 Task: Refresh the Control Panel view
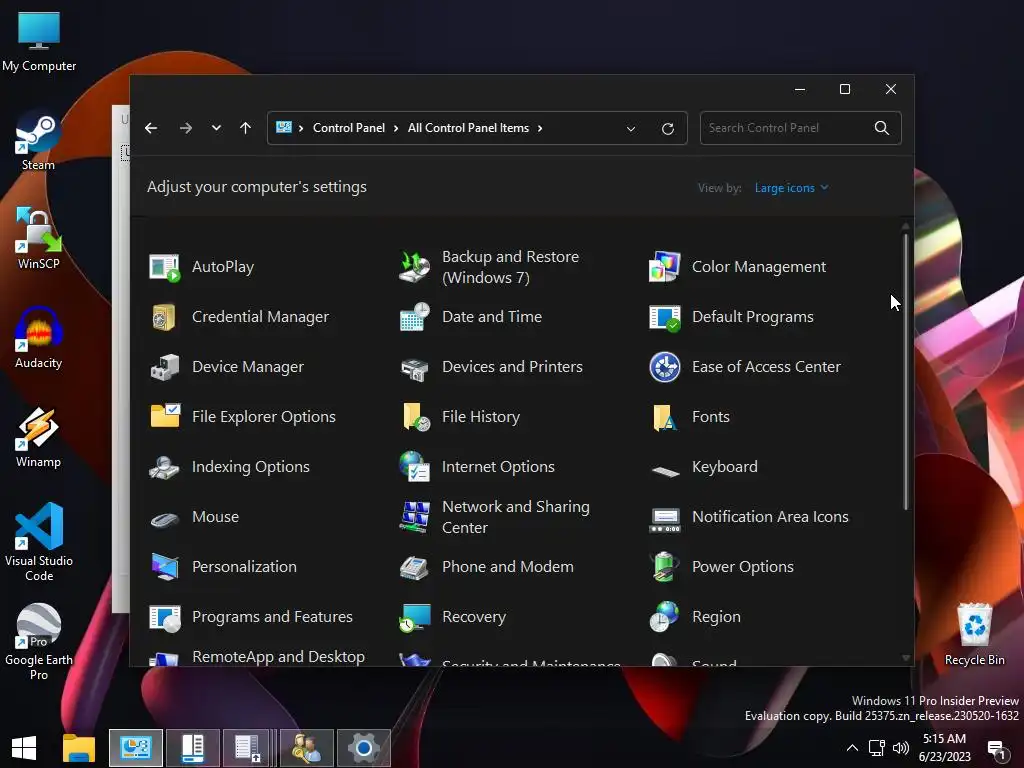667,129
